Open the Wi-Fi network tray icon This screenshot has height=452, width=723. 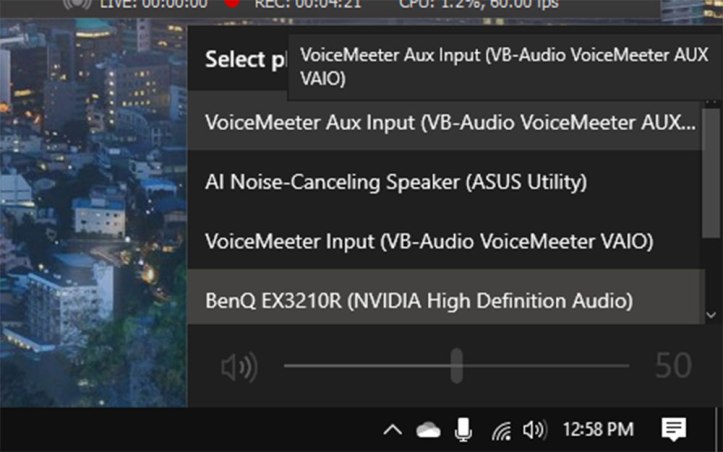[501, 430]
